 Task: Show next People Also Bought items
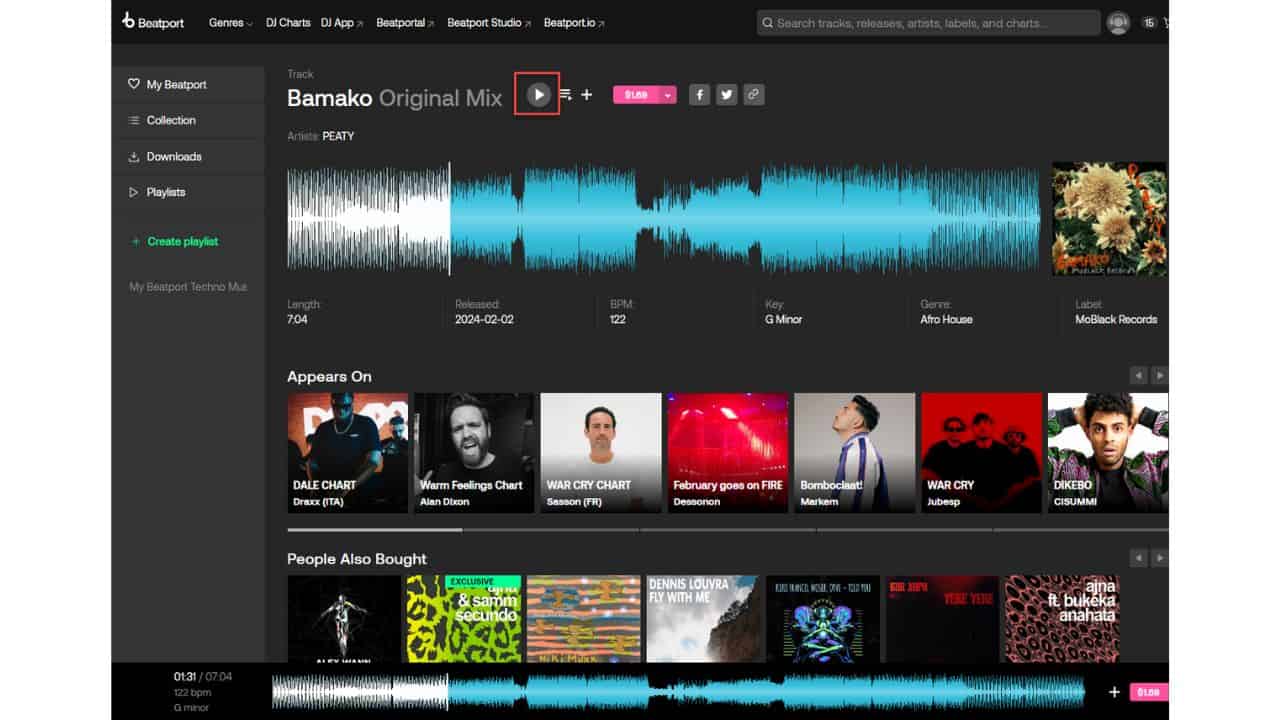click(x=1159, y=558)
